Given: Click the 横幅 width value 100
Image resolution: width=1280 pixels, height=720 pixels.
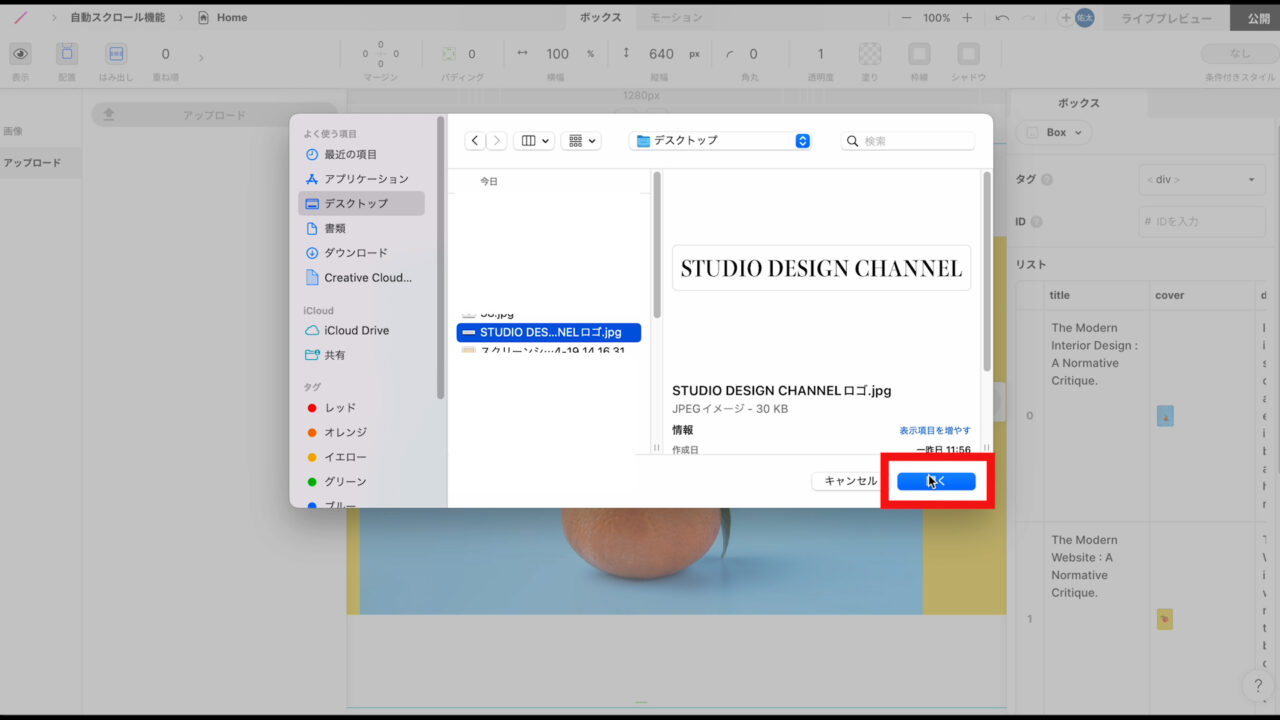Looking at the screenshot, I should (558, 54).
